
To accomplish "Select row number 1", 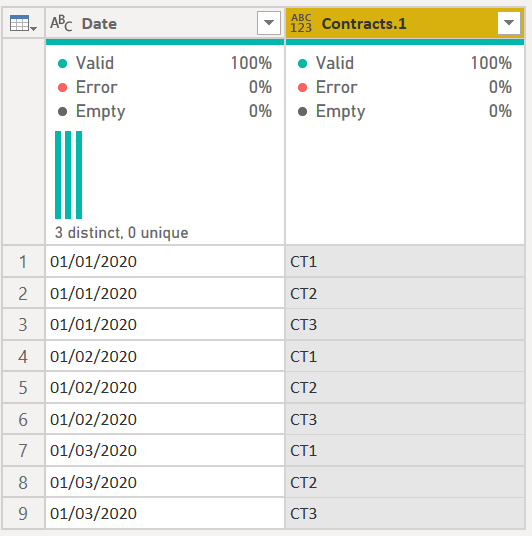I will tap(23, 262).
